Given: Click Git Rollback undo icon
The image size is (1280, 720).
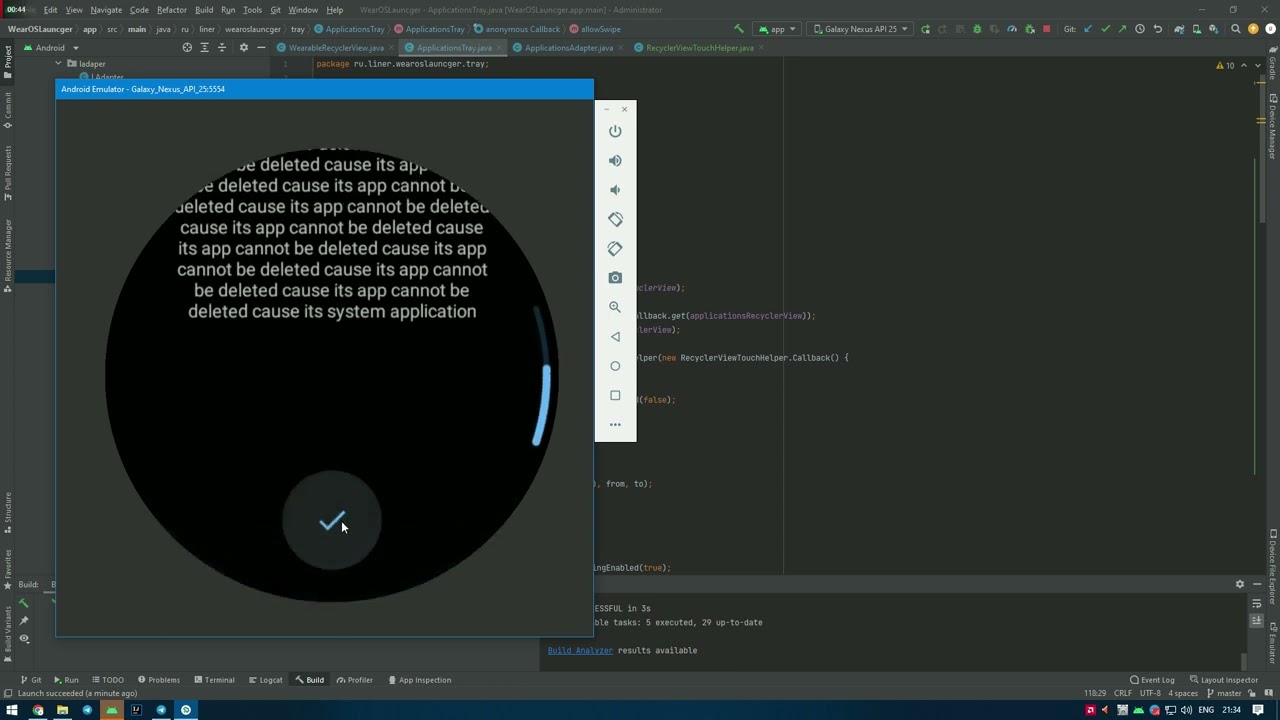Looking at the screenshot, I should pos(1158,29).
